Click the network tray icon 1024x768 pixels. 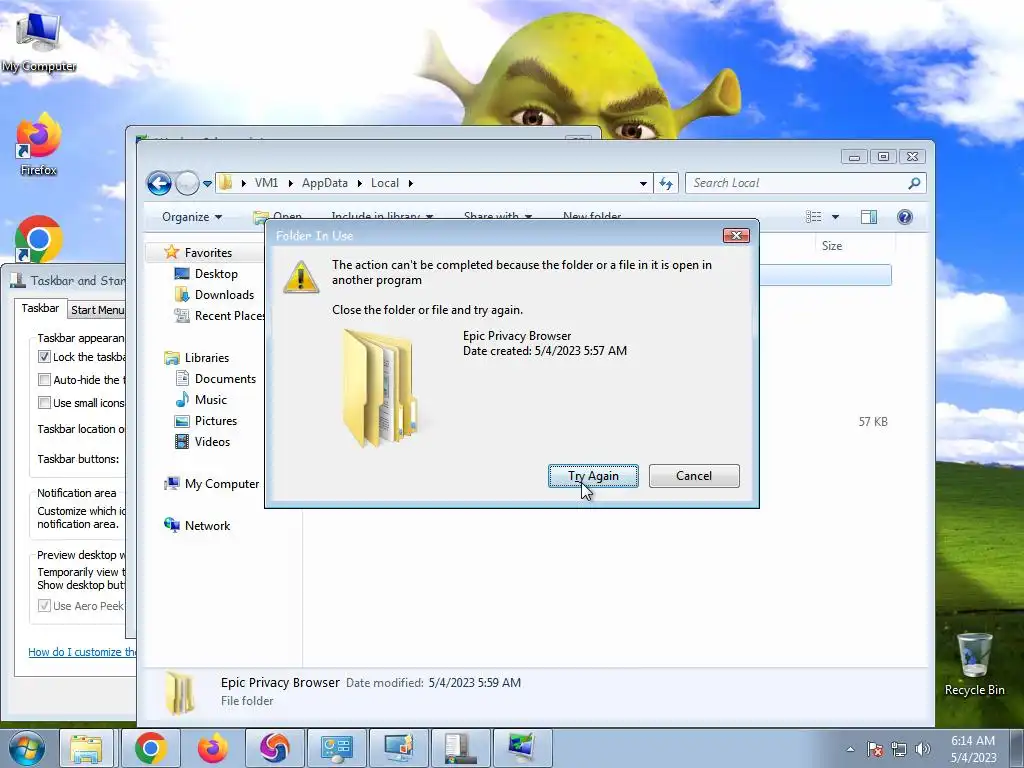[x=899, y=749]
